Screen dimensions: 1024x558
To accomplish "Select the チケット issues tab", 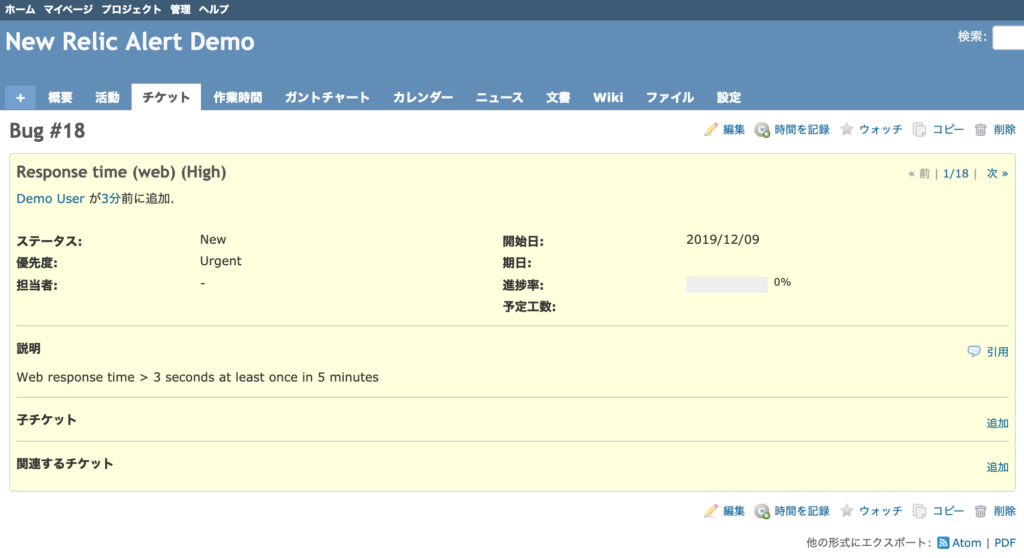I will coord(166,97).
